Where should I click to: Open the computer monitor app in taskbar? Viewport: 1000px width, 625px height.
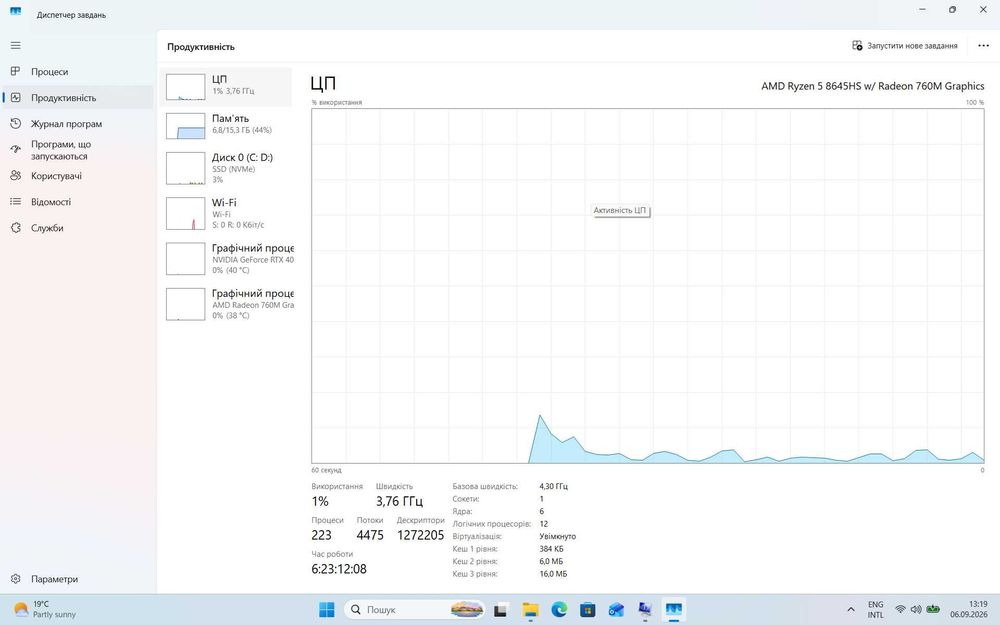[645, 610]
